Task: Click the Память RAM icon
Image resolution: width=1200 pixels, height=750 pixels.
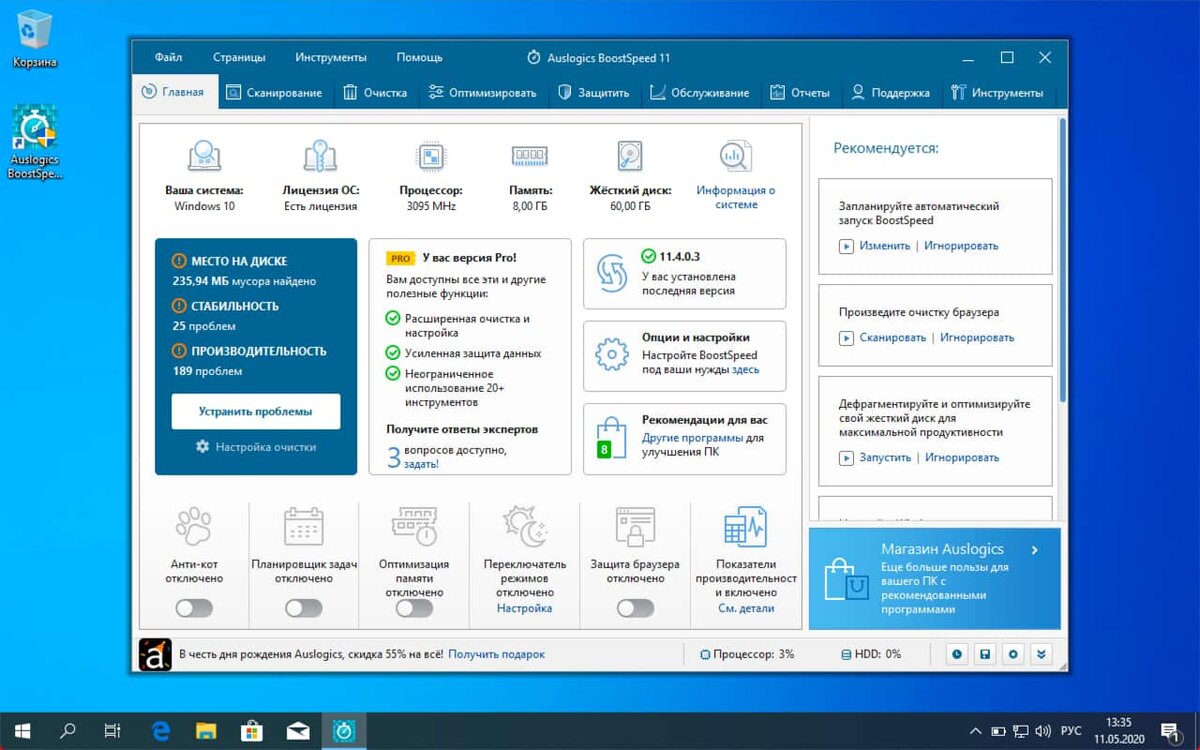Action: 530,156
